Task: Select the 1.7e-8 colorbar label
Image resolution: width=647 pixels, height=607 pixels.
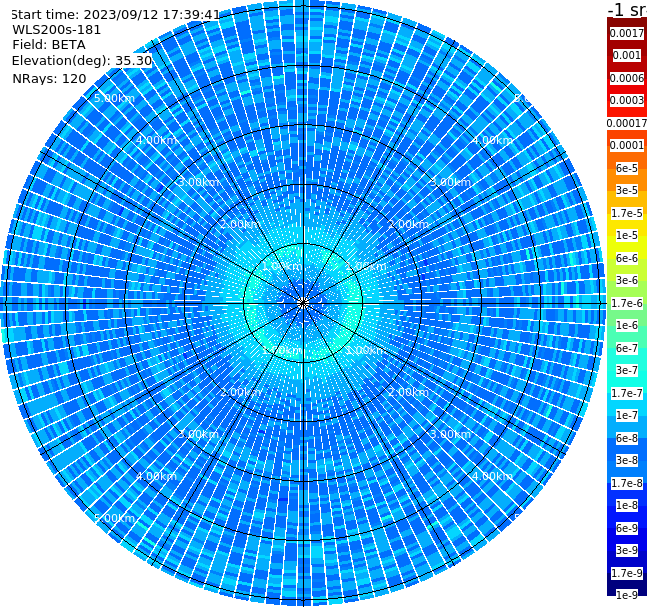Action: pos(627,483)
